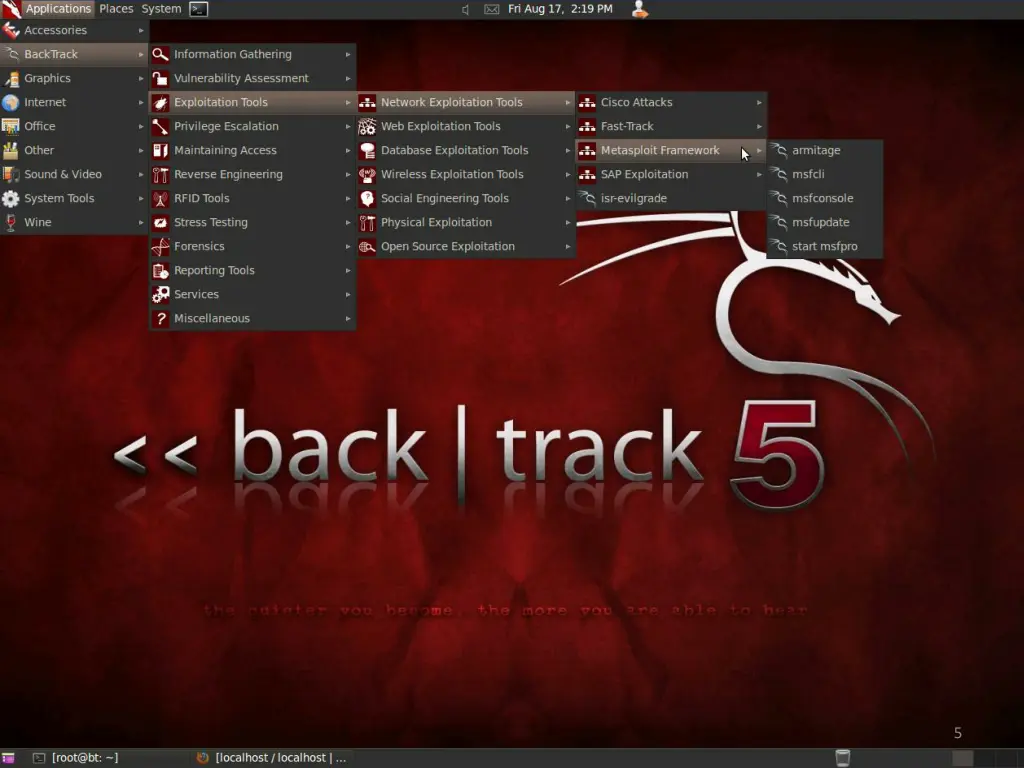Select Exploitation Tools menu entry
The width and height of the screenshot is (1024, 768).
pyautogui.click(x=253, y=103)
